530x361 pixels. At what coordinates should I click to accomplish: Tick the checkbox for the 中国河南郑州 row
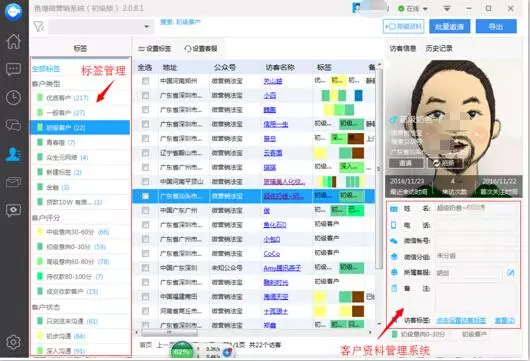point(145,81)
